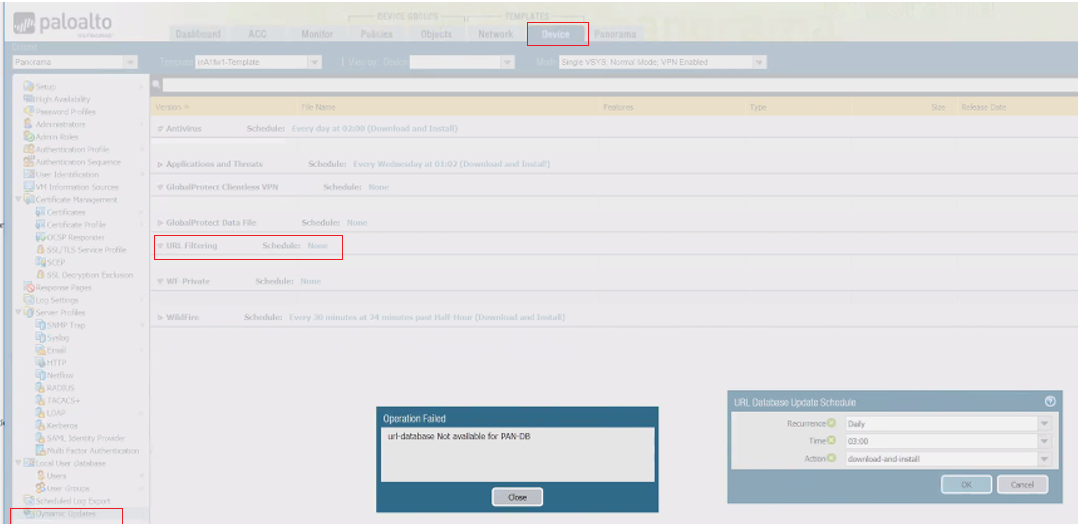
Task: Open SNMP Trap icon
Action: click(40, 325)
